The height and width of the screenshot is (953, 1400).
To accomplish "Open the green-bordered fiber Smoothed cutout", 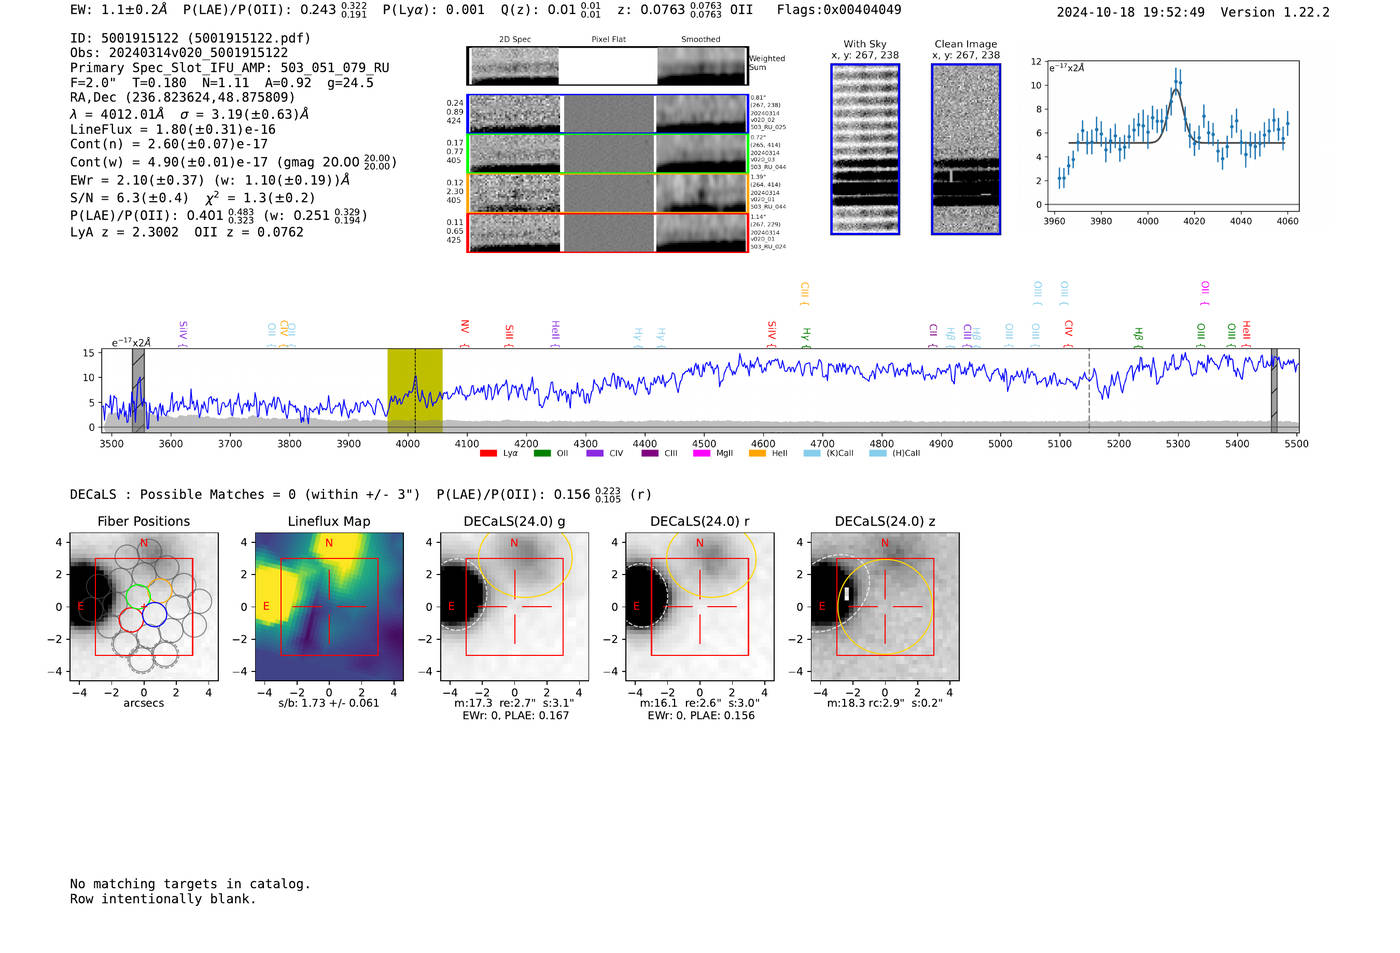I will pyautogui.click(x=702, y=153).
